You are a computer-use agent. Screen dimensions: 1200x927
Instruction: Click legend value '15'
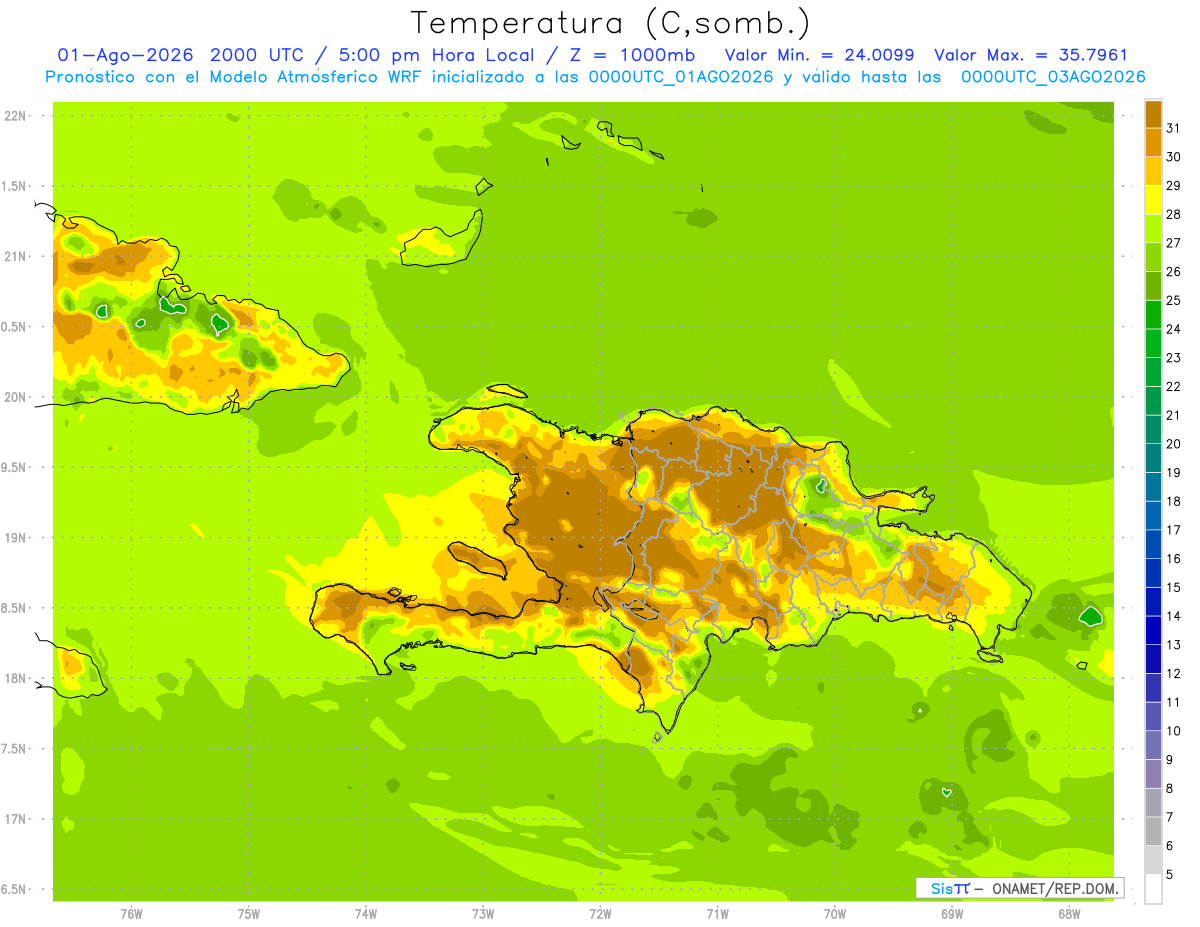[1173, 587]
